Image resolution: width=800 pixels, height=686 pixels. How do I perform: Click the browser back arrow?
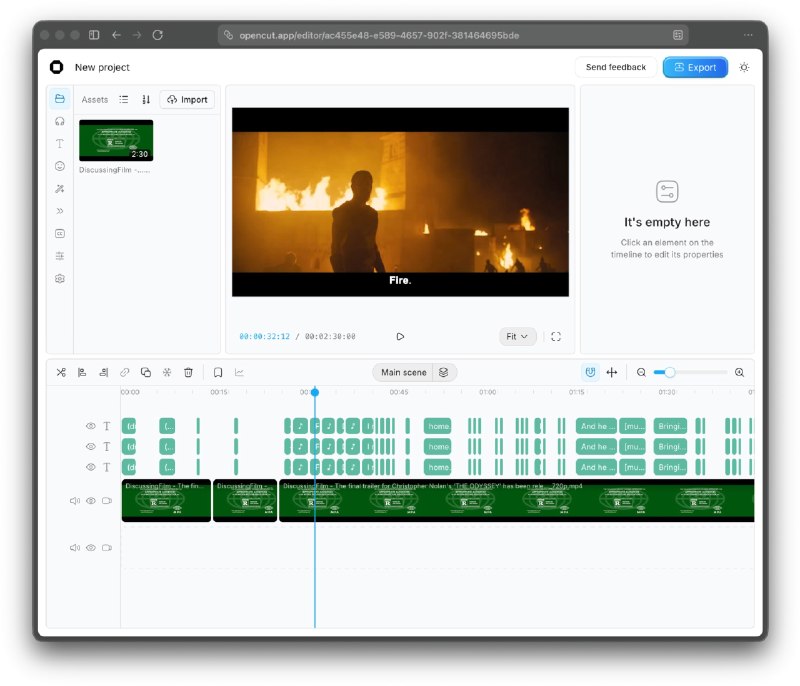pos(116,35)
